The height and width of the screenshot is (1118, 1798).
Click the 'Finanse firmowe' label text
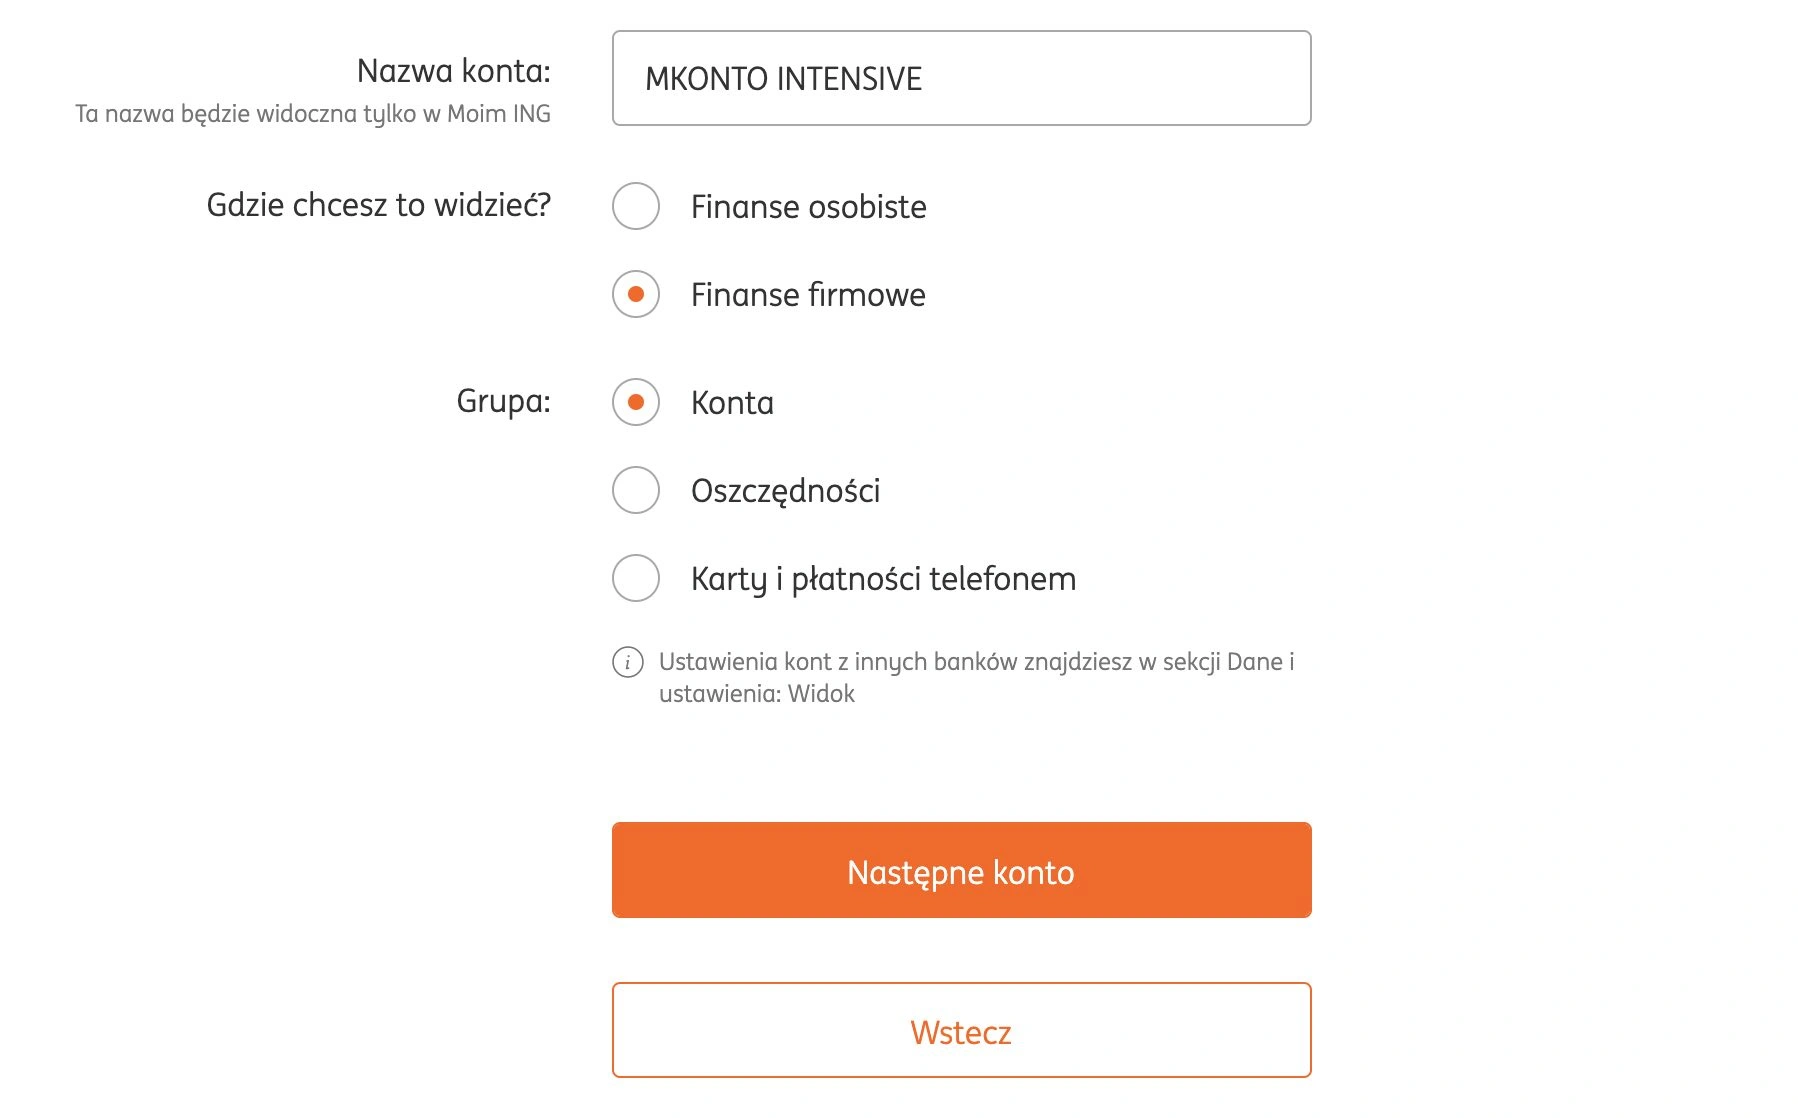click(808, 295)
